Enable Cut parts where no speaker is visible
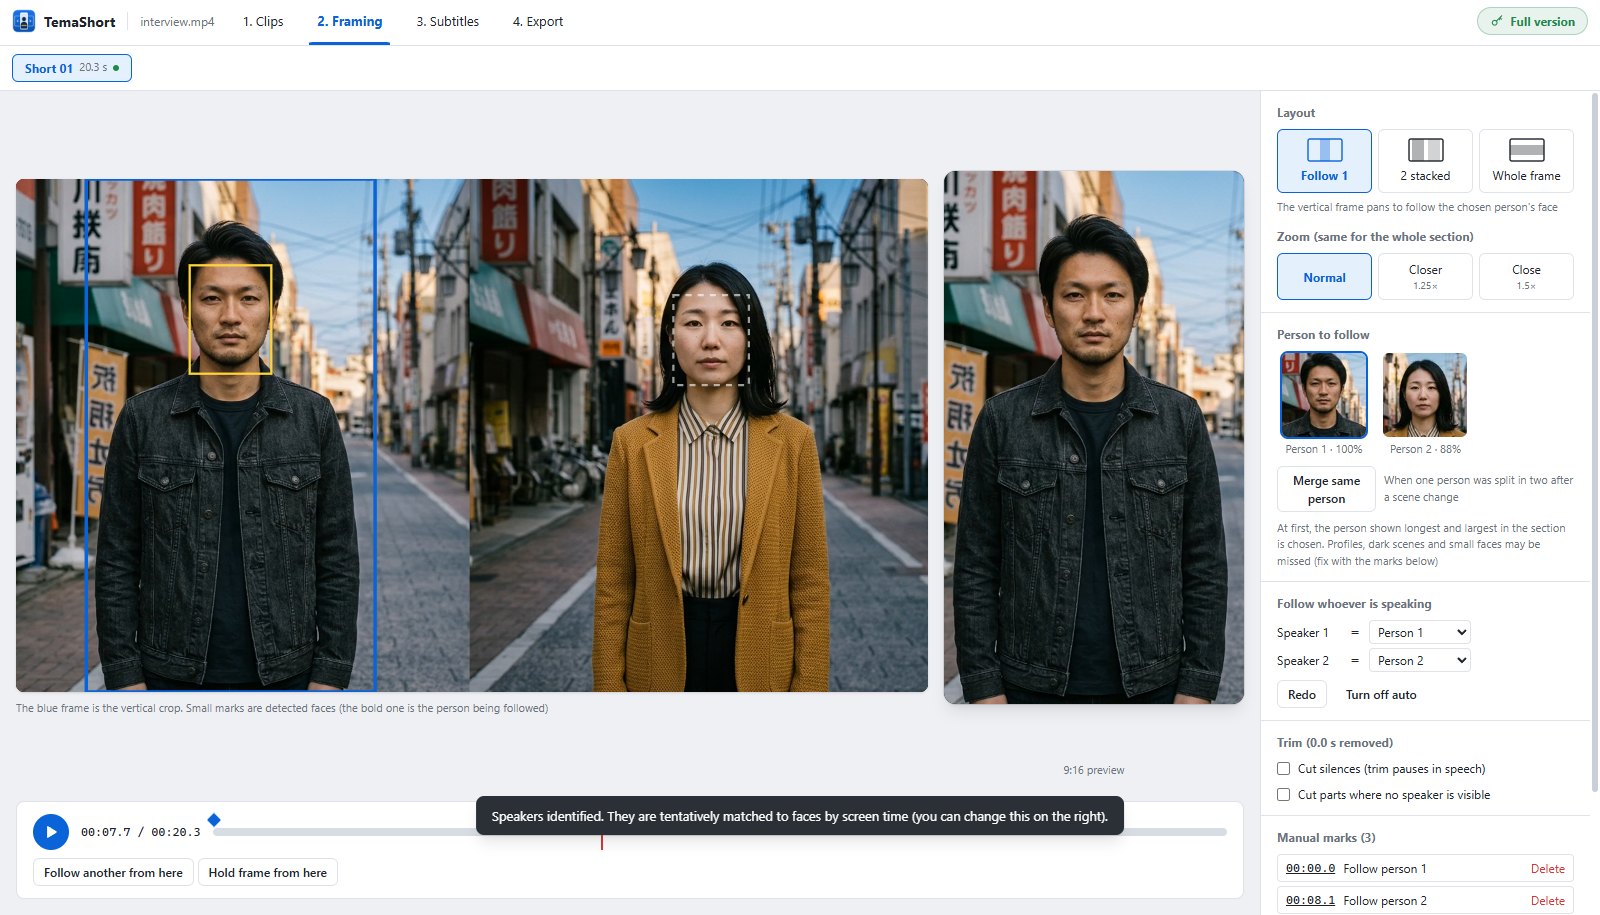The image size is (1600, 915). [x=1284, y=795]
